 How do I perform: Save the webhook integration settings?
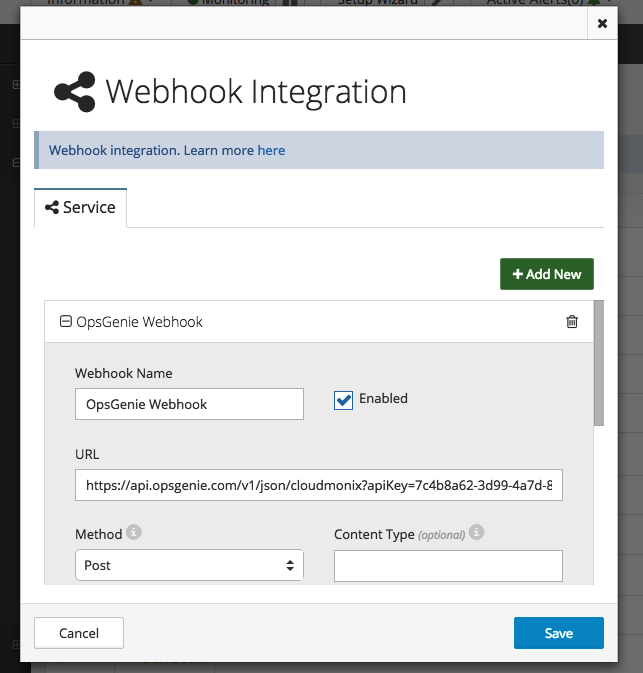pos(558,633)
